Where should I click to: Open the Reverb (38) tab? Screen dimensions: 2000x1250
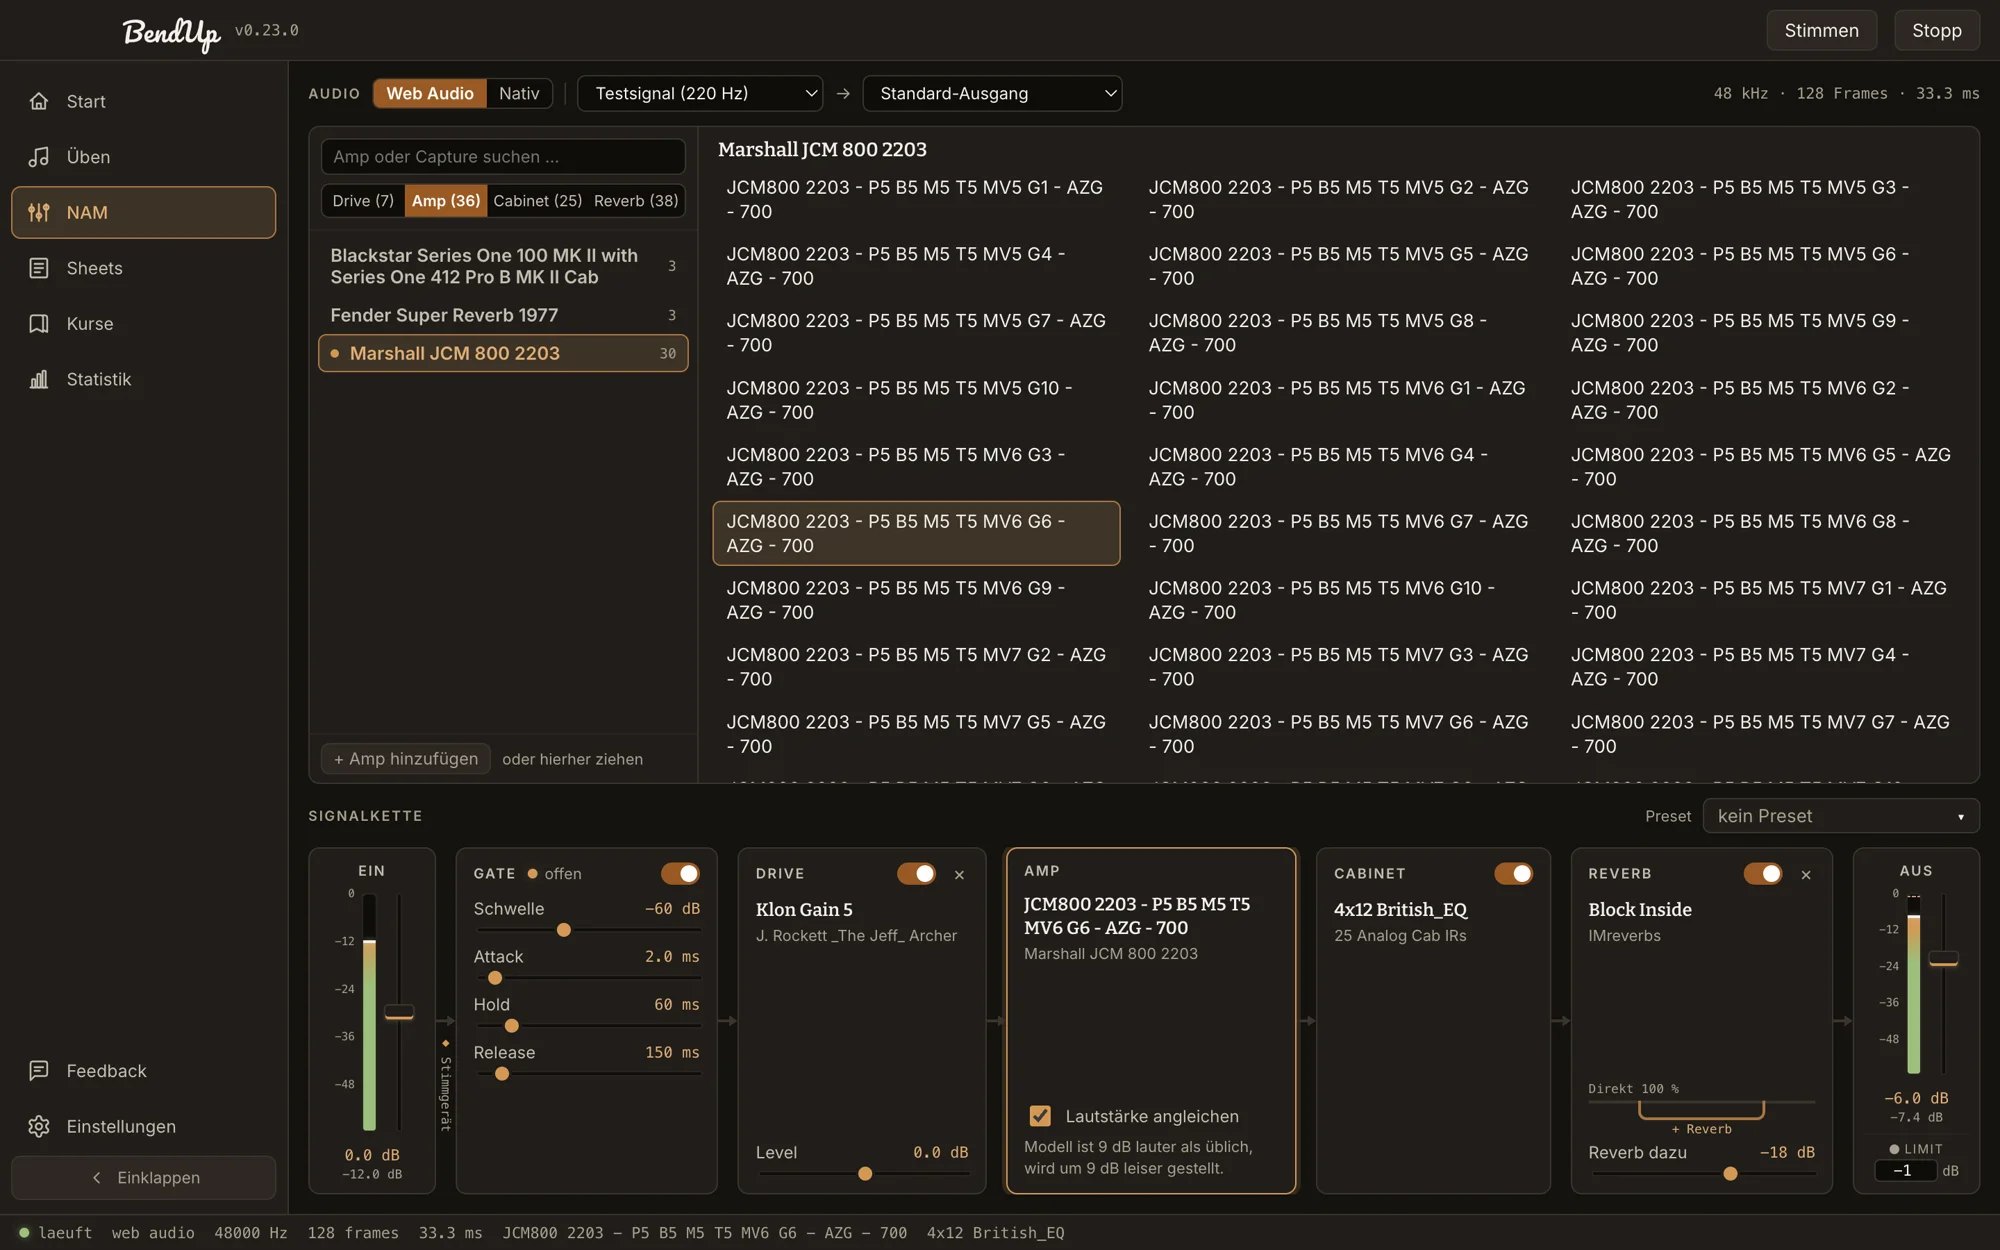(636, 201)
